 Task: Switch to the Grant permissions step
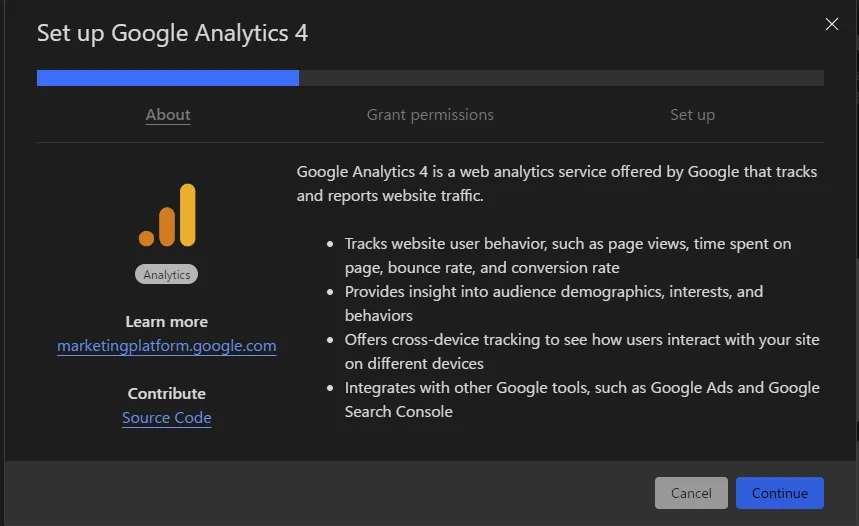click(x=430, y=115)
